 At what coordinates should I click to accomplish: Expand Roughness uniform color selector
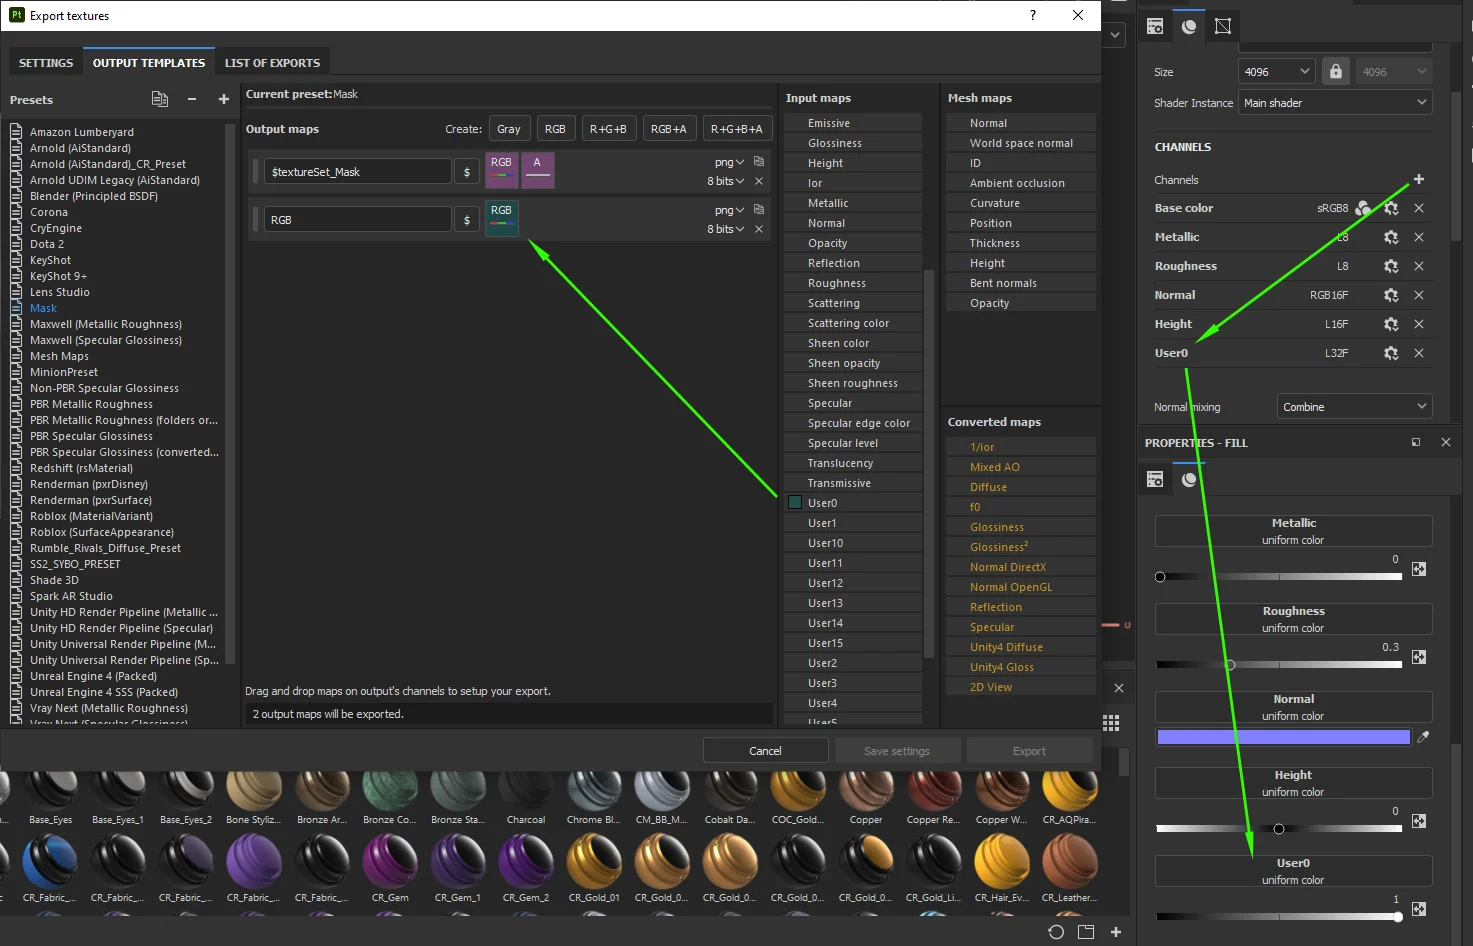pyautogui.click(x=1293, y=619)
